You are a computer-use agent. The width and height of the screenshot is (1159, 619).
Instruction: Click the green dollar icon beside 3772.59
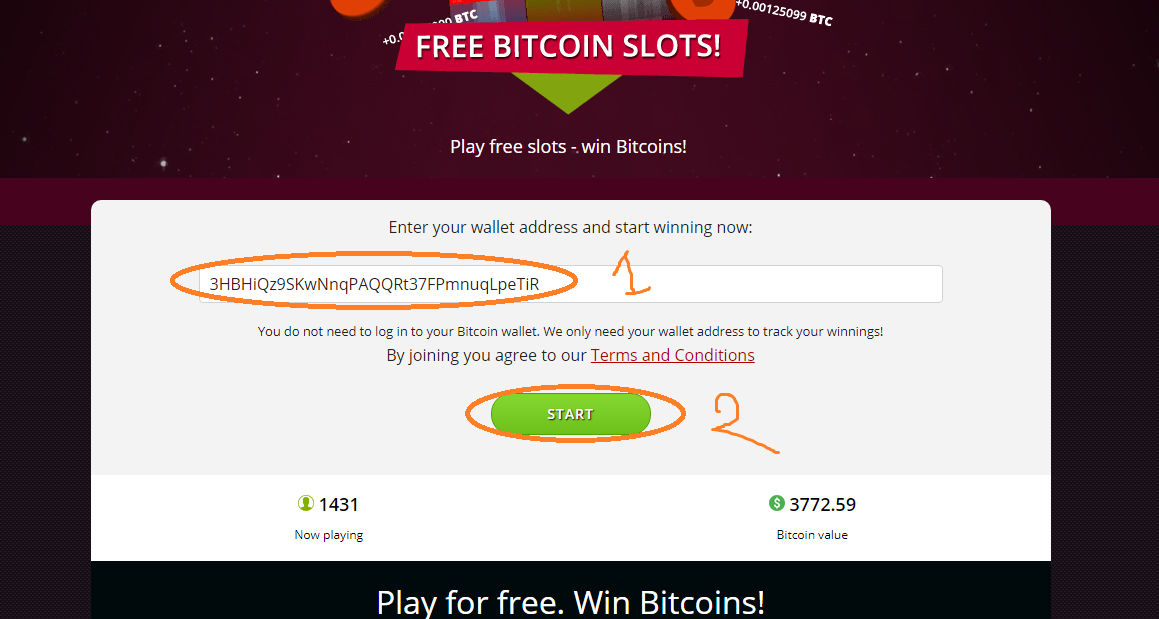click(776, 504)
